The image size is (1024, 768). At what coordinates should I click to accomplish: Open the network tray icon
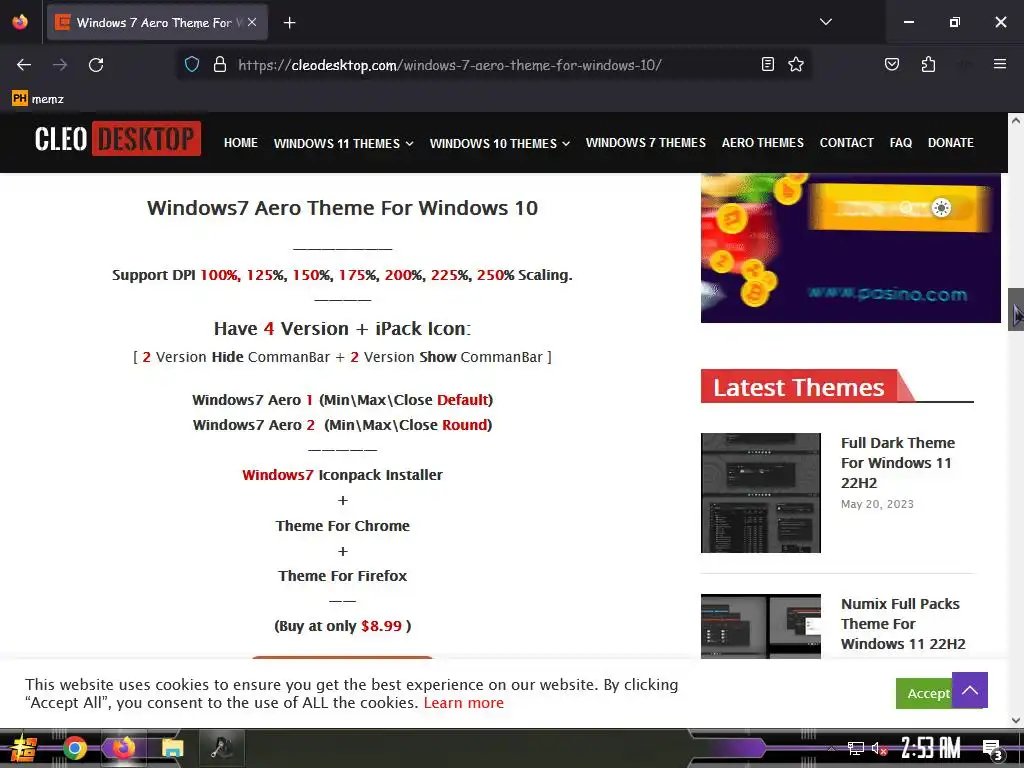(855, 748)
